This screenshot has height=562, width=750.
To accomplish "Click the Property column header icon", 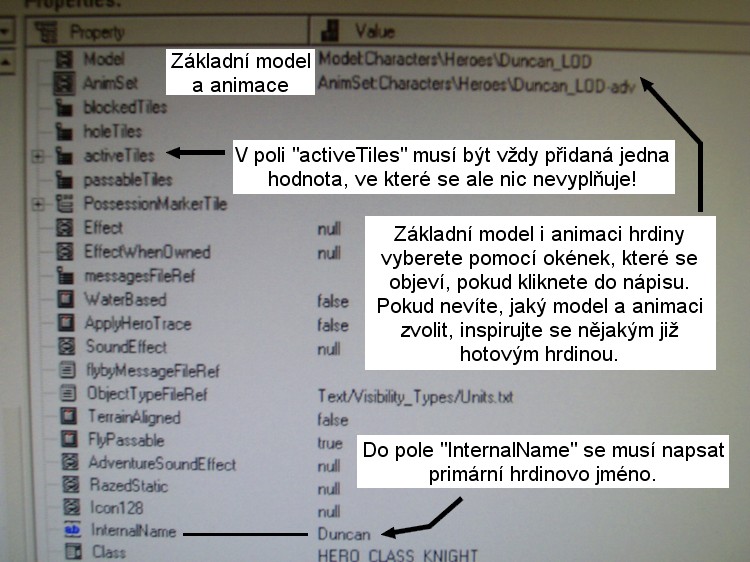I will click(x=46, y=32).
